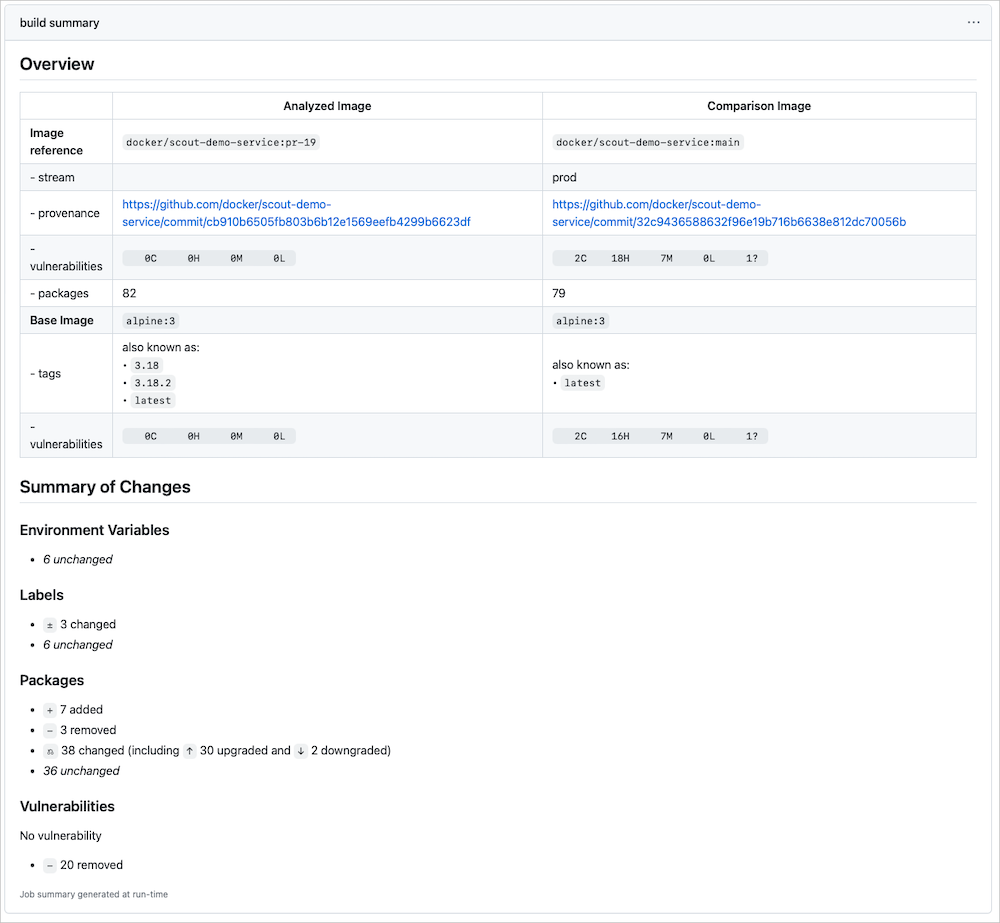Click the Summary of Changes heading

105,487
